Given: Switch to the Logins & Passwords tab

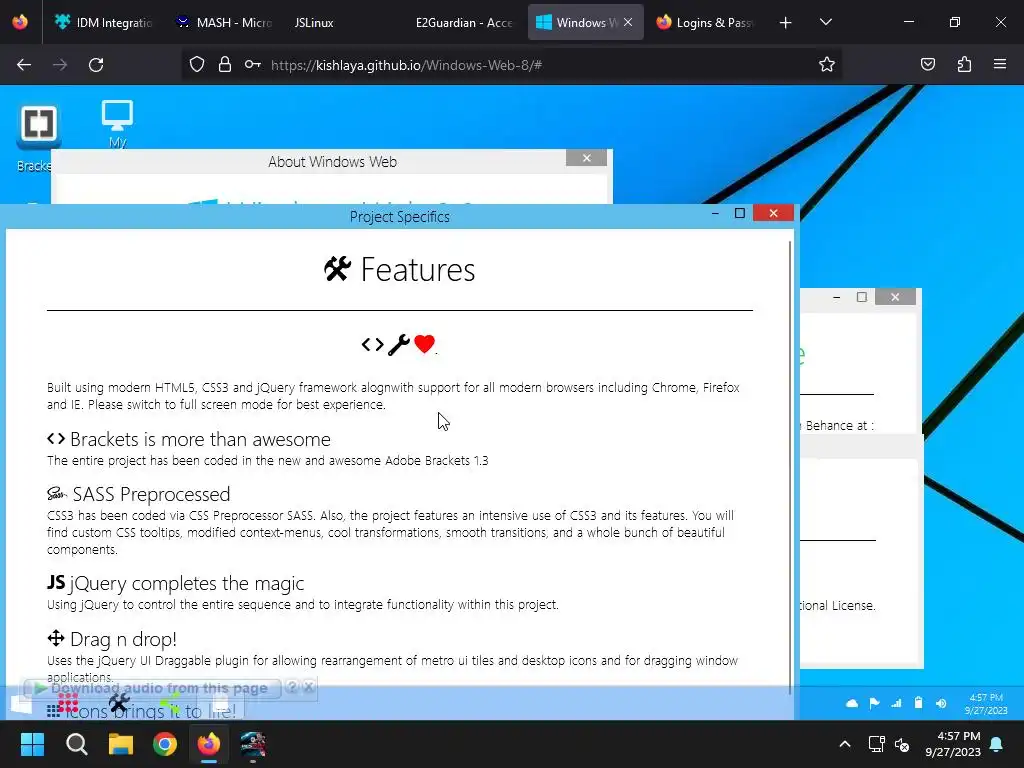Looking at the screenshot, I should (705, 22).
